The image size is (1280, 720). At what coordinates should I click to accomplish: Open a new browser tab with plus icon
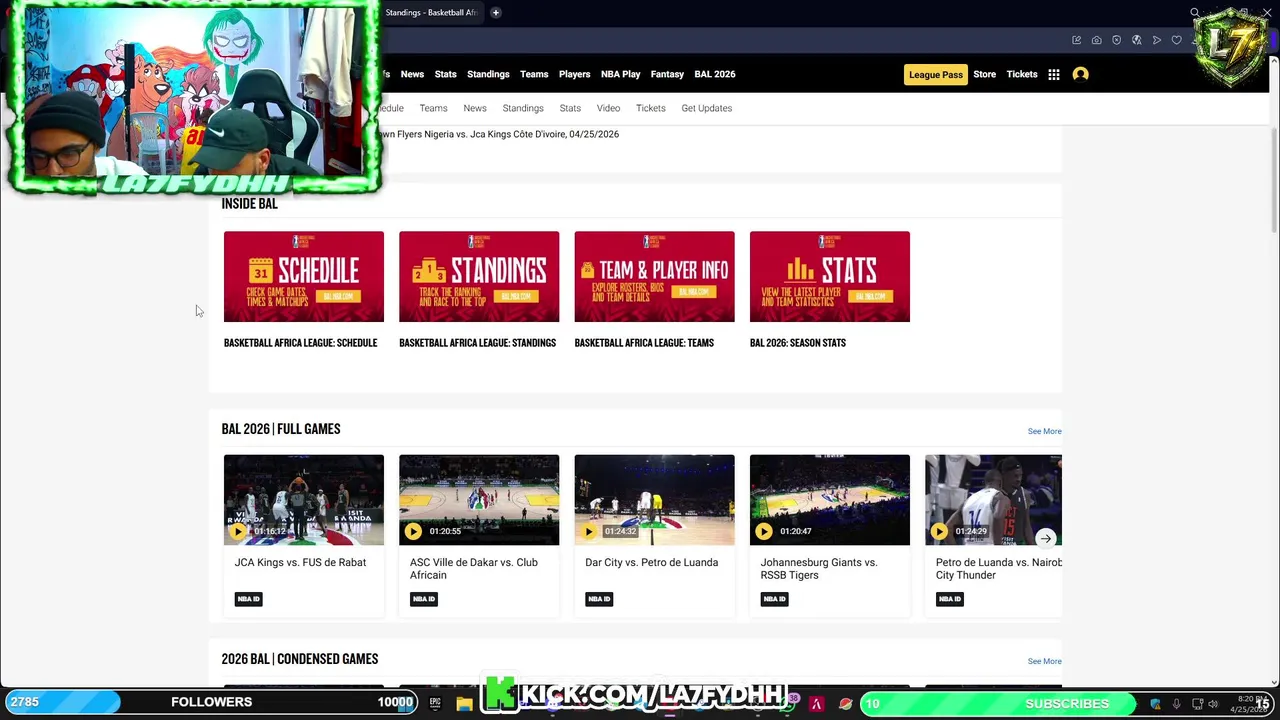click(x=496, y=12)
